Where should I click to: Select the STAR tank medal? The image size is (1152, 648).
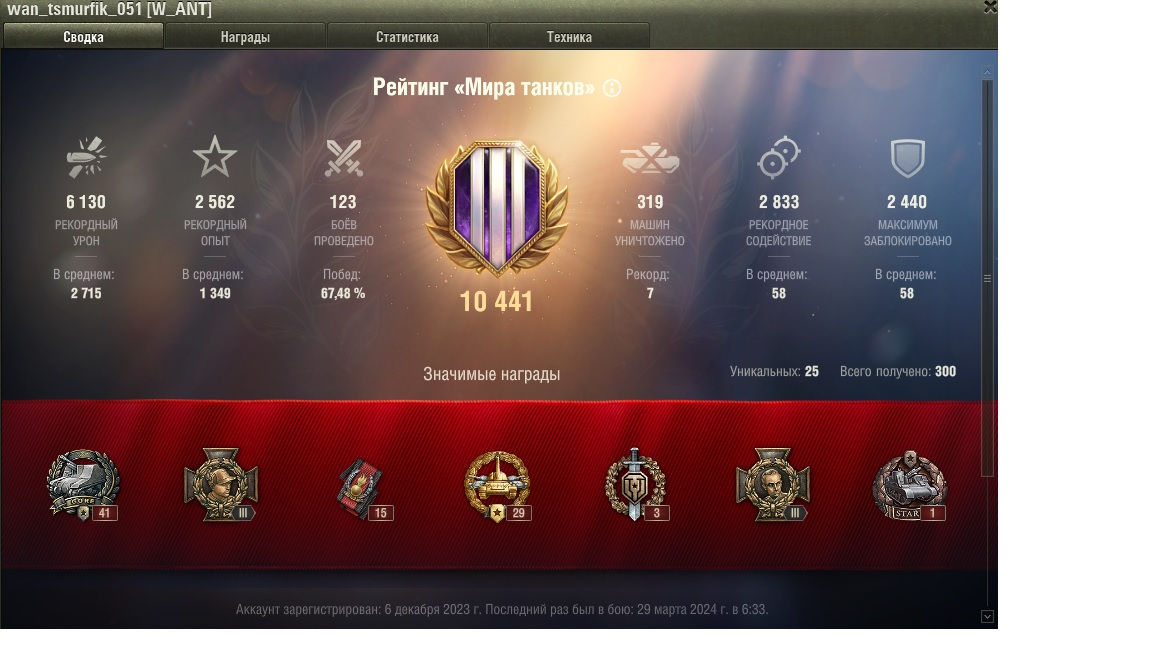910,486
